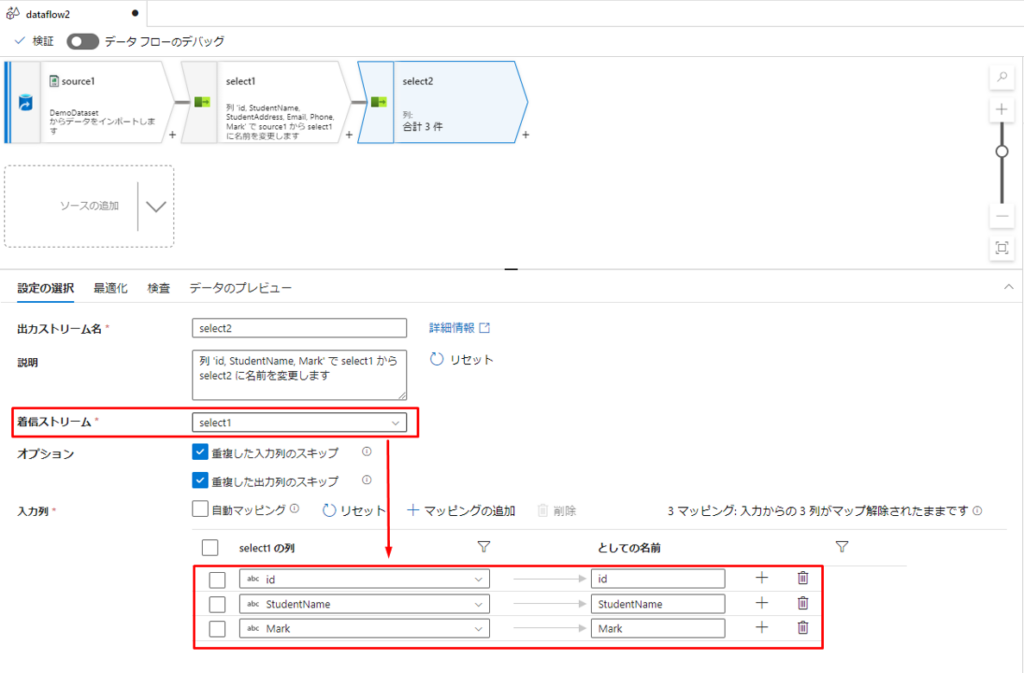Click the validate checkmark icon
Viewport: 1024px width, 673px height.
click(20, 41)
